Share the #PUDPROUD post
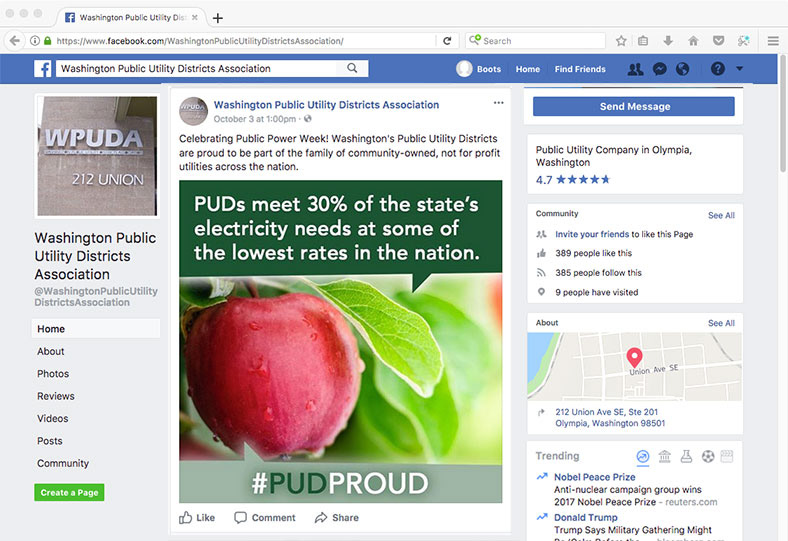The height and width of the screenshot is (541, 788). coord(337,517)
